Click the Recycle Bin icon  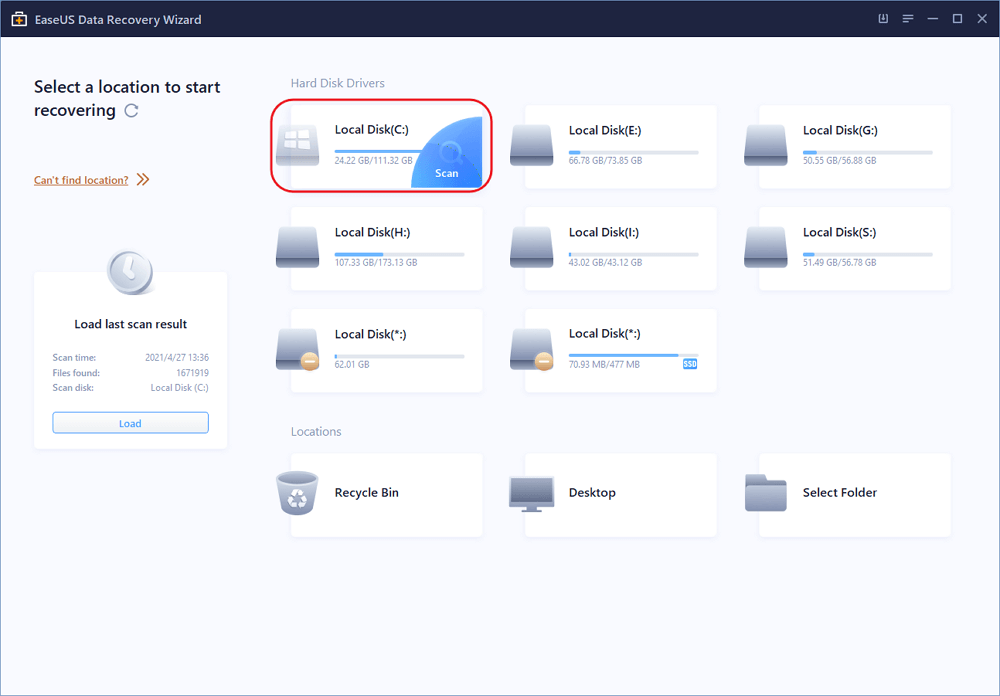[297, 492]
